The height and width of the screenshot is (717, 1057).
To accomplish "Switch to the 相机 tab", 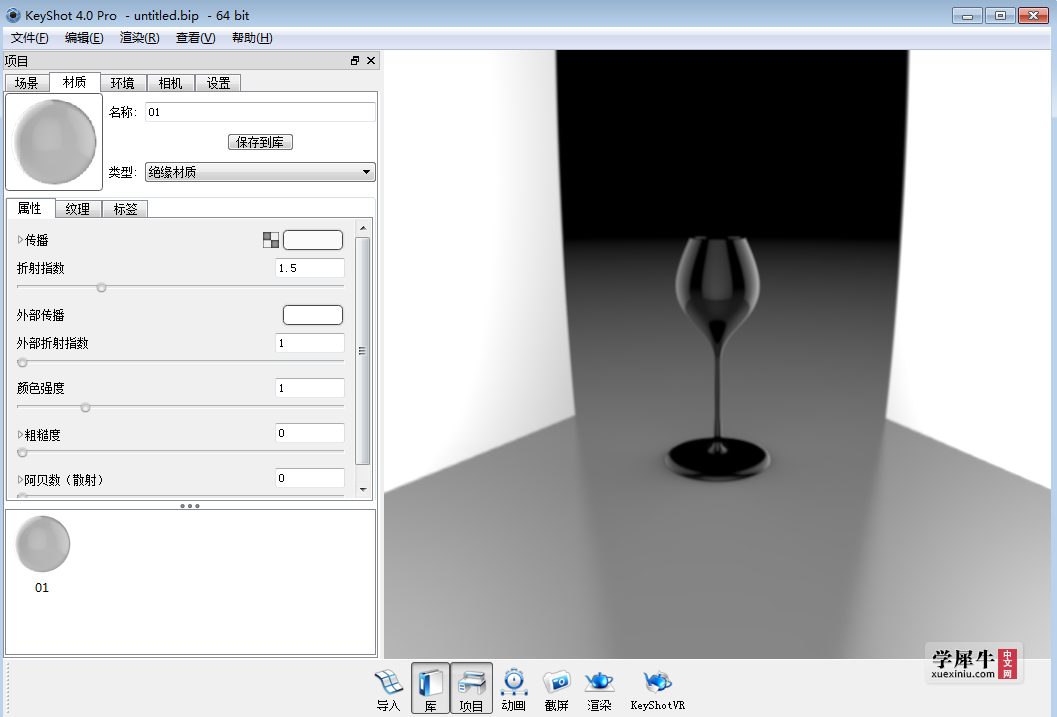I will tap(171, 83).
